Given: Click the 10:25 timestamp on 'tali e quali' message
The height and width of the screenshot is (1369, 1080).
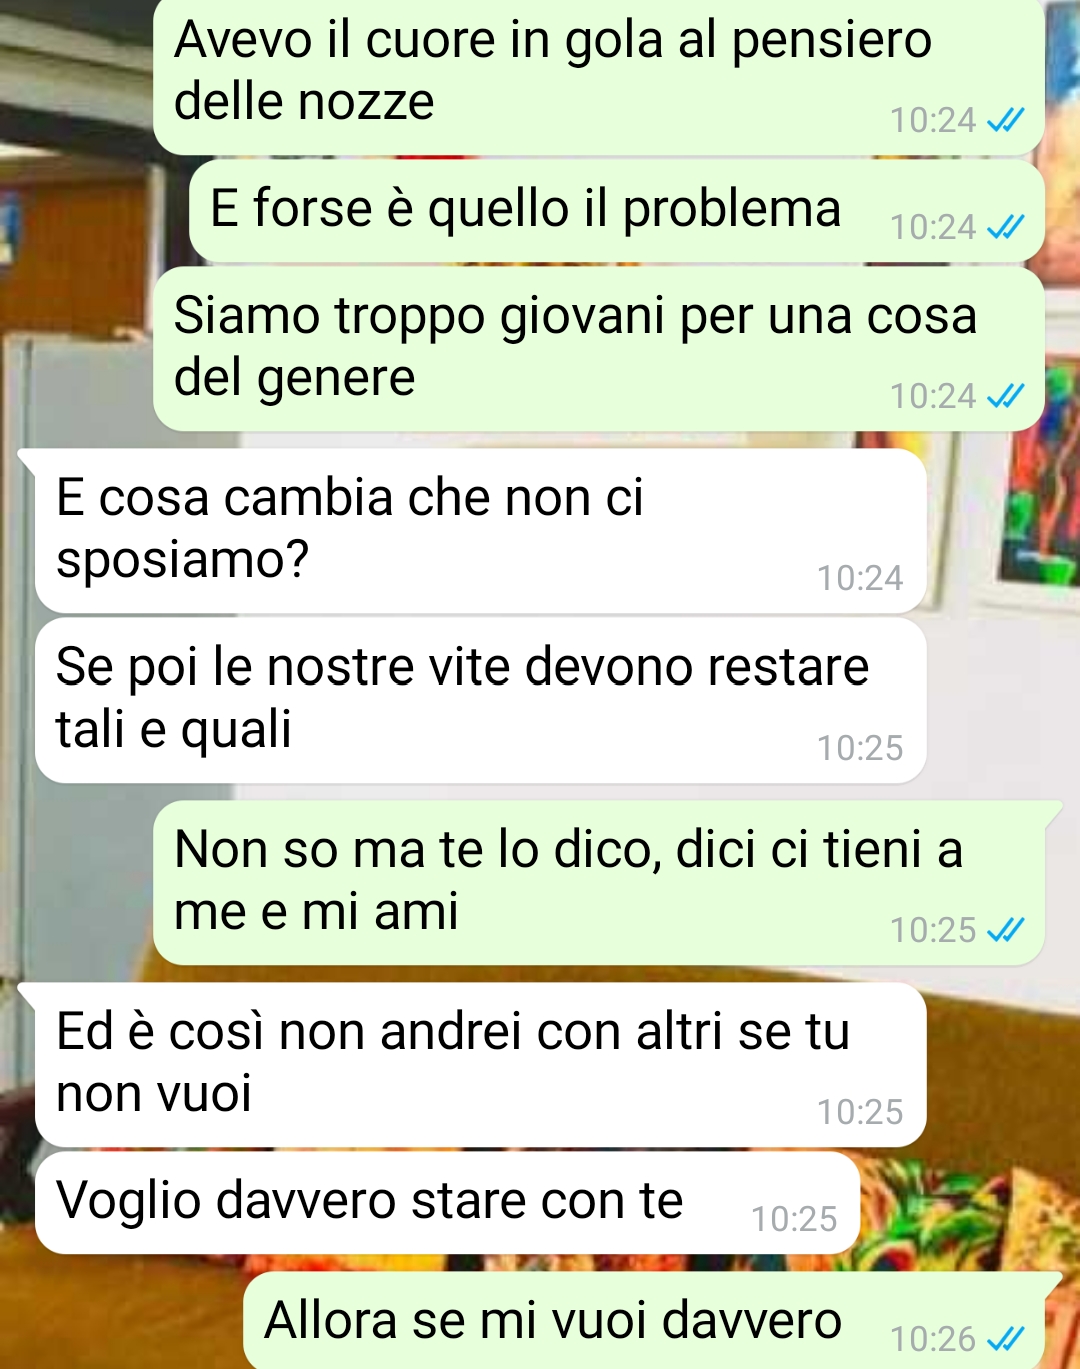Looking at the screenshot, I should pyautogui.click(x=860, y=748).
